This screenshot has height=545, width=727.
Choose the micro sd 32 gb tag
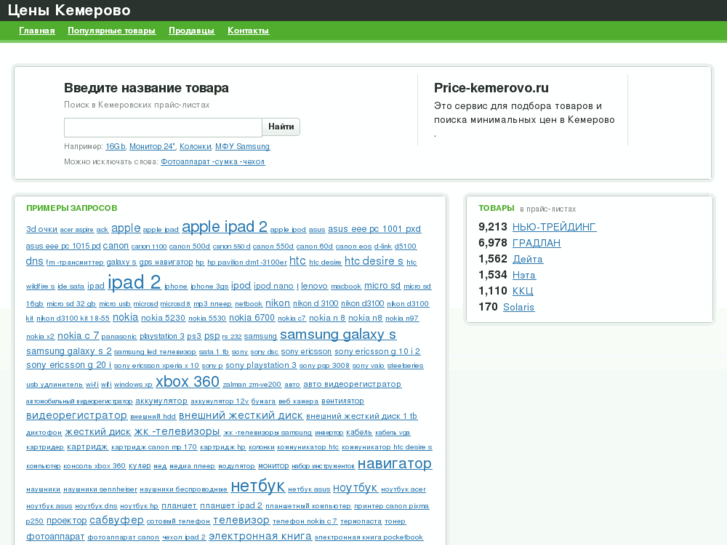coord(71,304)
